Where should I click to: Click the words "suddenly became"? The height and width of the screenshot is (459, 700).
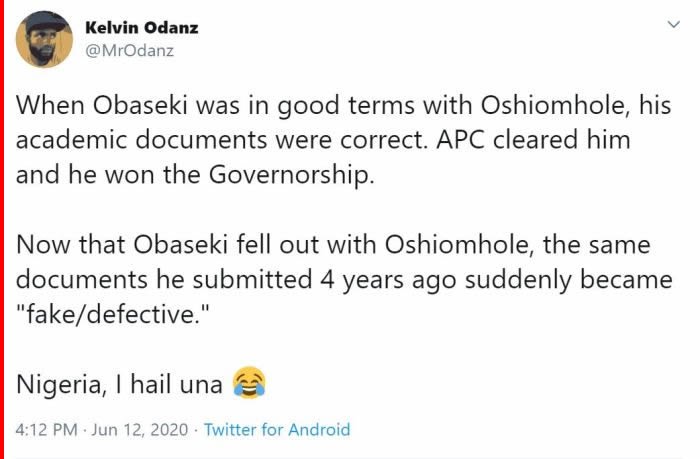tap(568, 280)
